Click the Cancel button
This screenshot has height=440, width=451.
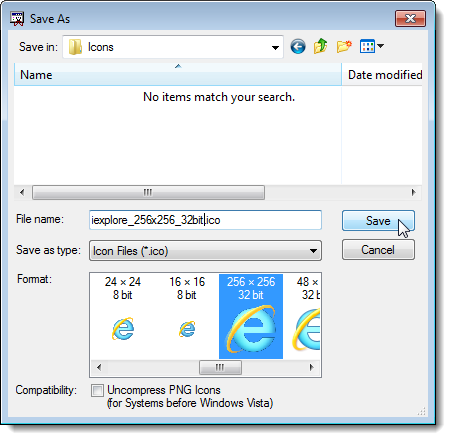coord(378,250)
